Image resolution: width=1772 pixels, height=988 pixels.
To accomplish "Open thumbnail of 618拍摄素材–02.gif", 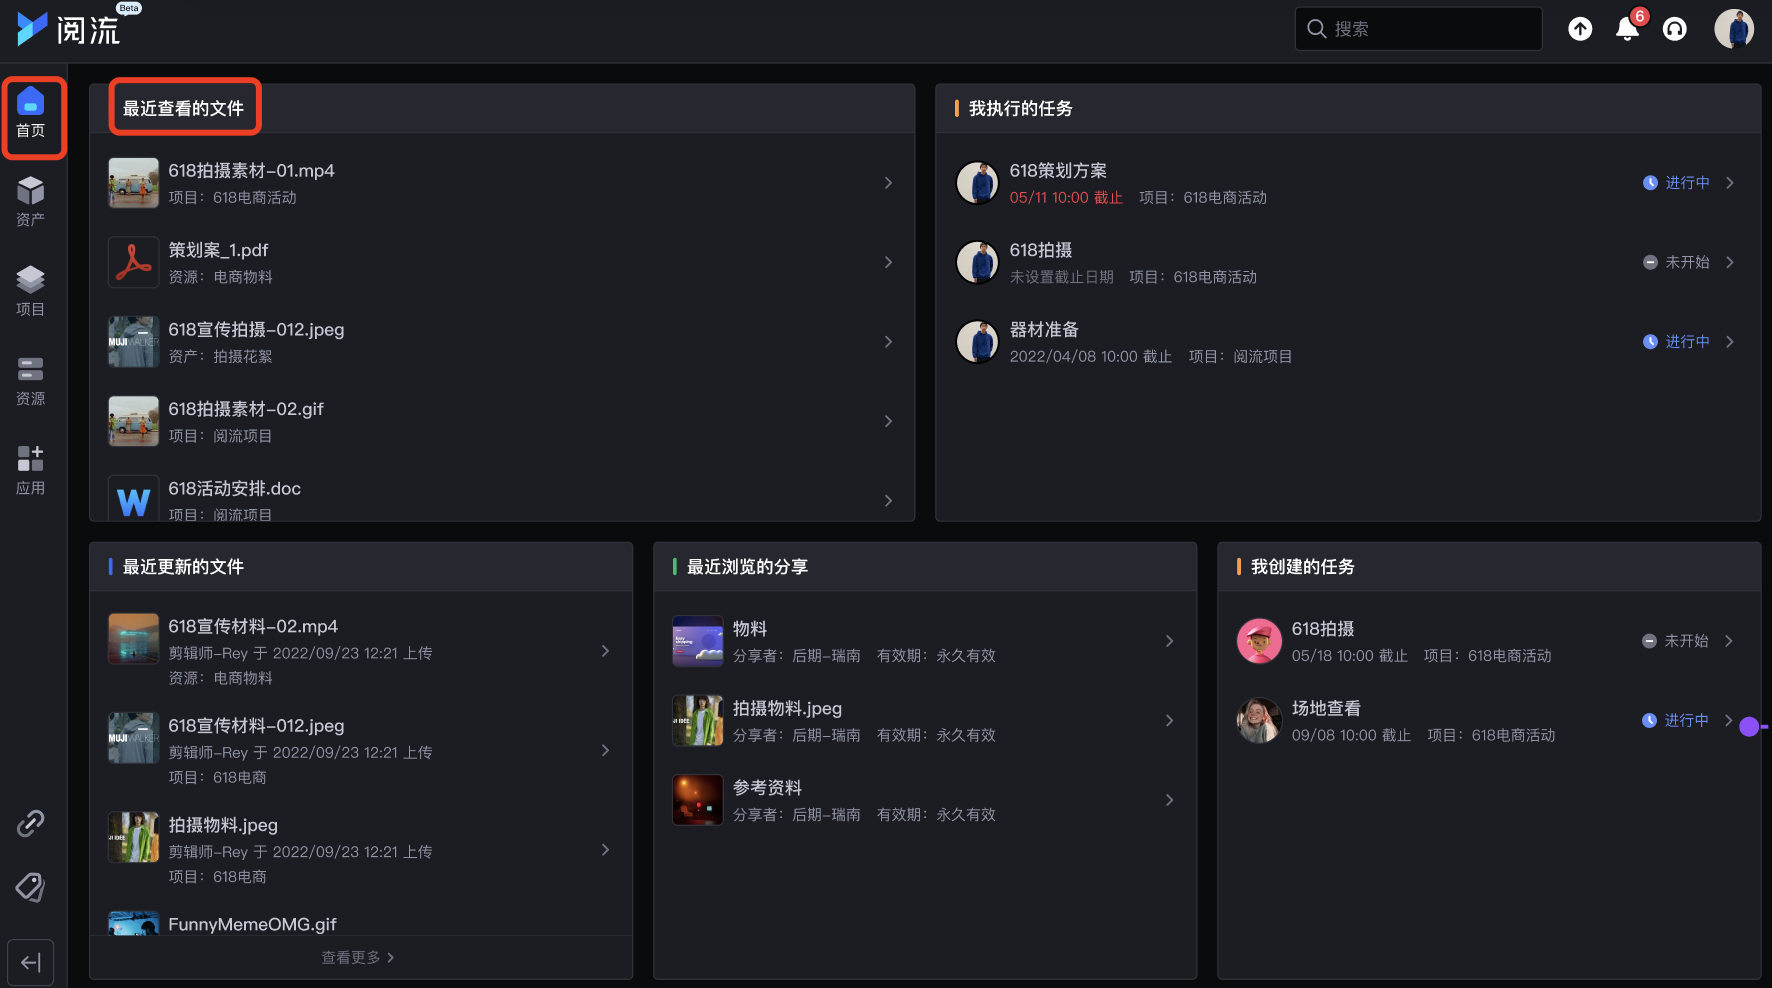I will (x=134, y=421).
